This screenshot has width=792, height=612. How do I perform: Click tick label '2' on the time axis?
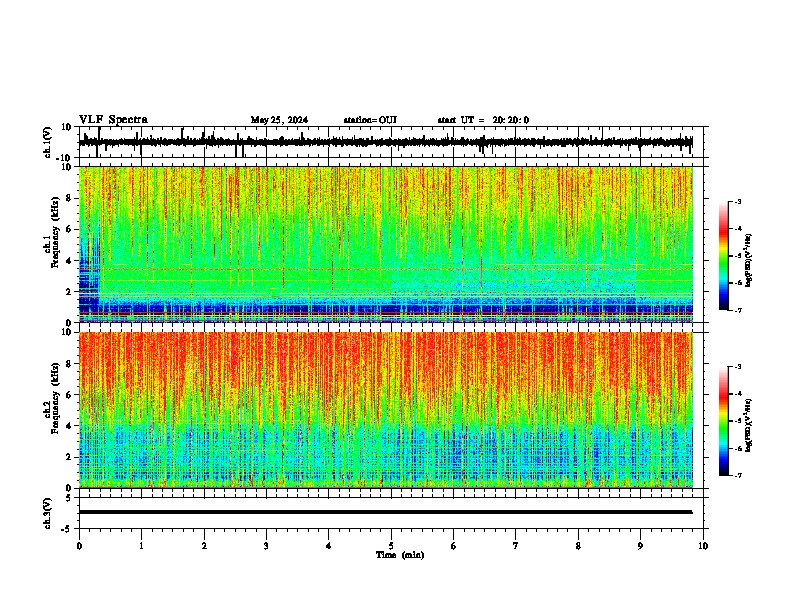pyautogui.click(x=204, y=546)
